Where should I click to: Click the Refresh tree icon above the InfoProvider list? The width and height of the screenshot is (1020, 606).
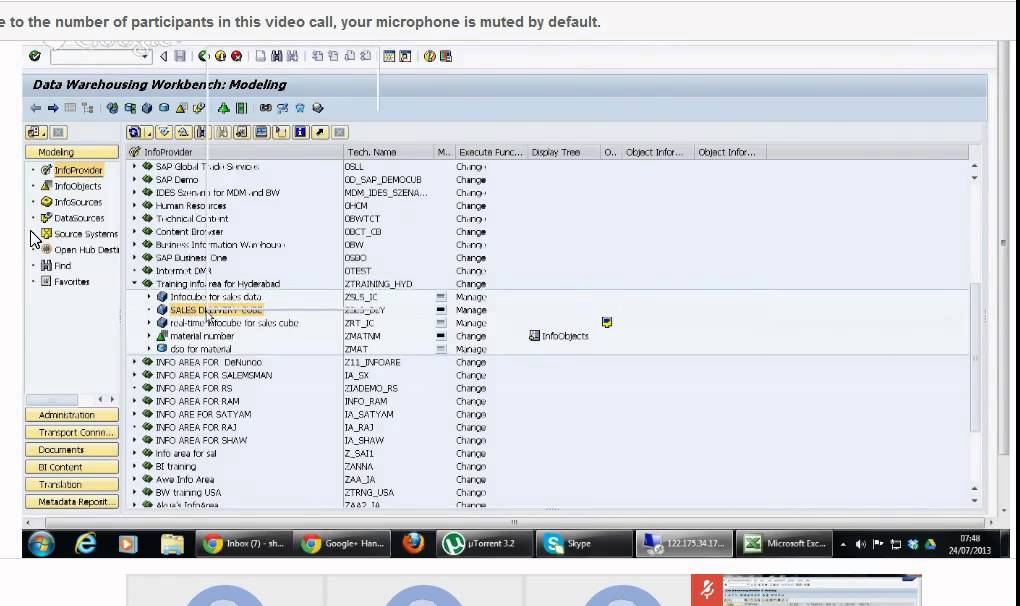tap(134, 132)
